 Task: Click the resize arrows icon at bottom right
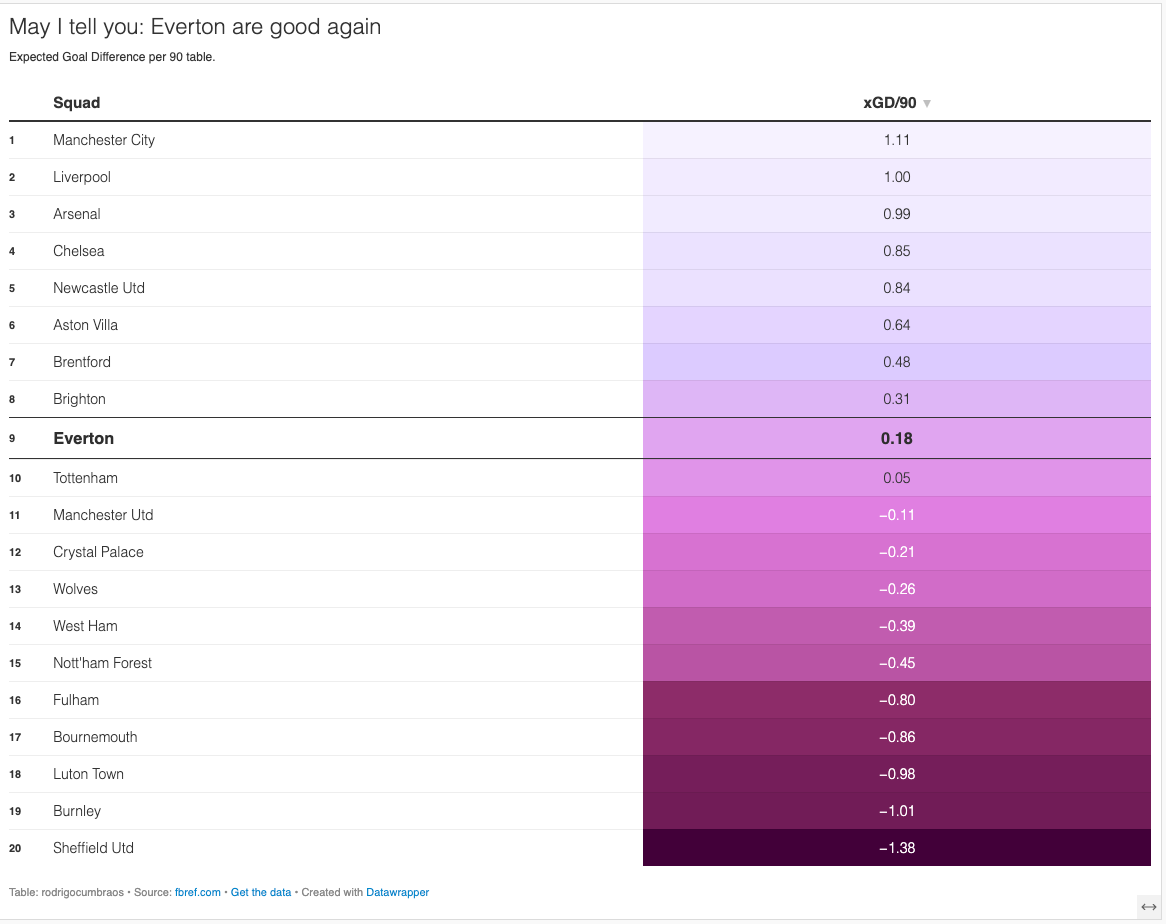(x=1149, y=907)
